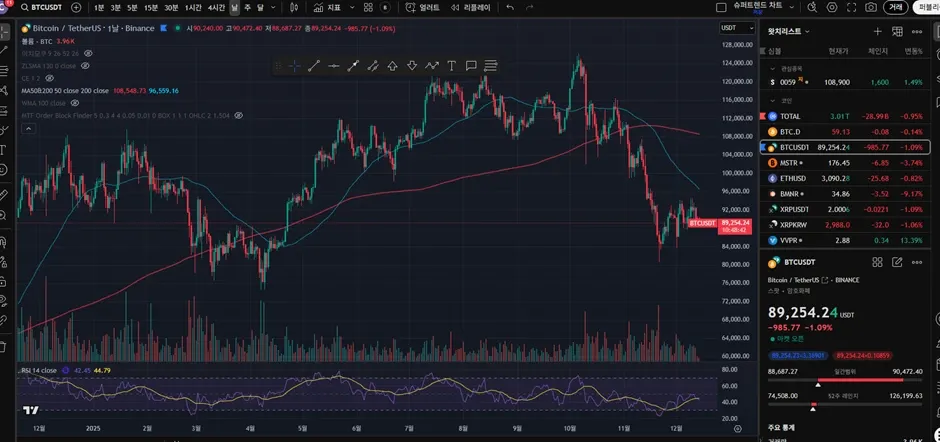Select the parallel channel tool in floating toolbar

coord(373,66)
